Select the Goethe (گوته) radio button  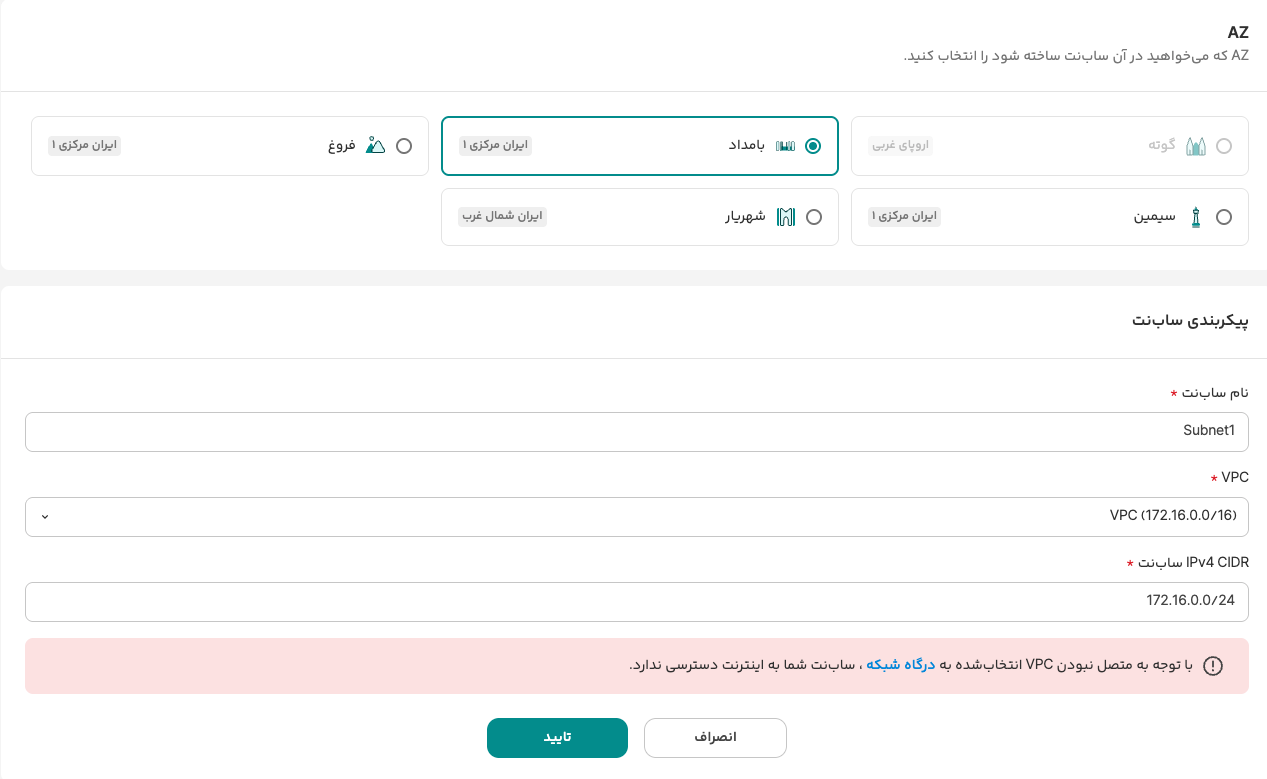click(x=1224, y=146)
